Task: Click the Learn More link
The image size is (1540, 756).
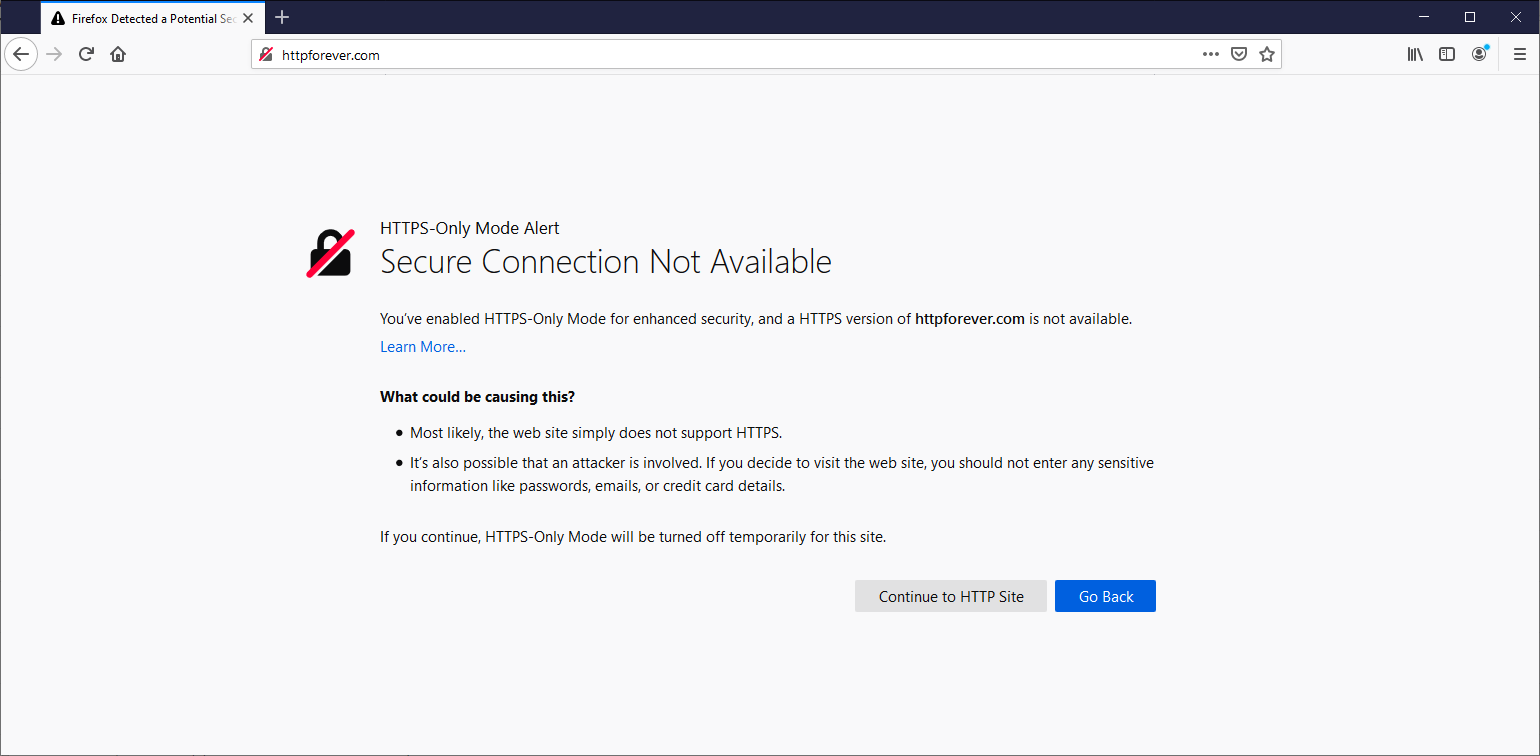Action: coord(422,347)
